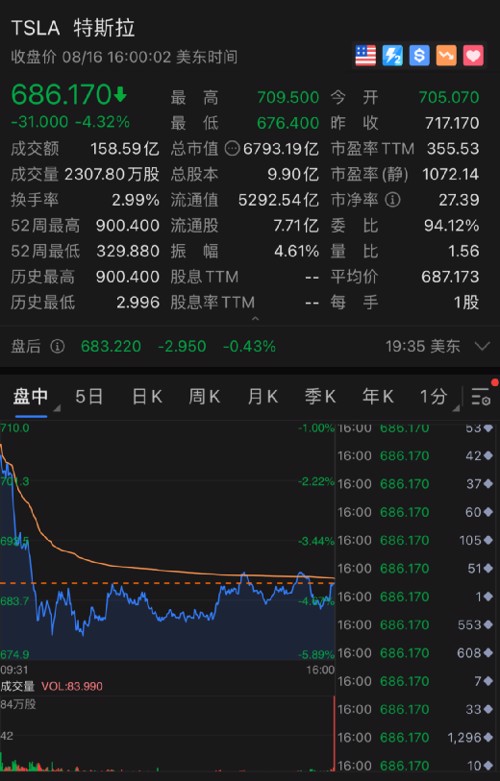The image size is (500, 781).
Task: Tap the 历史最低 value 2.996
Action: coord(138,302)
